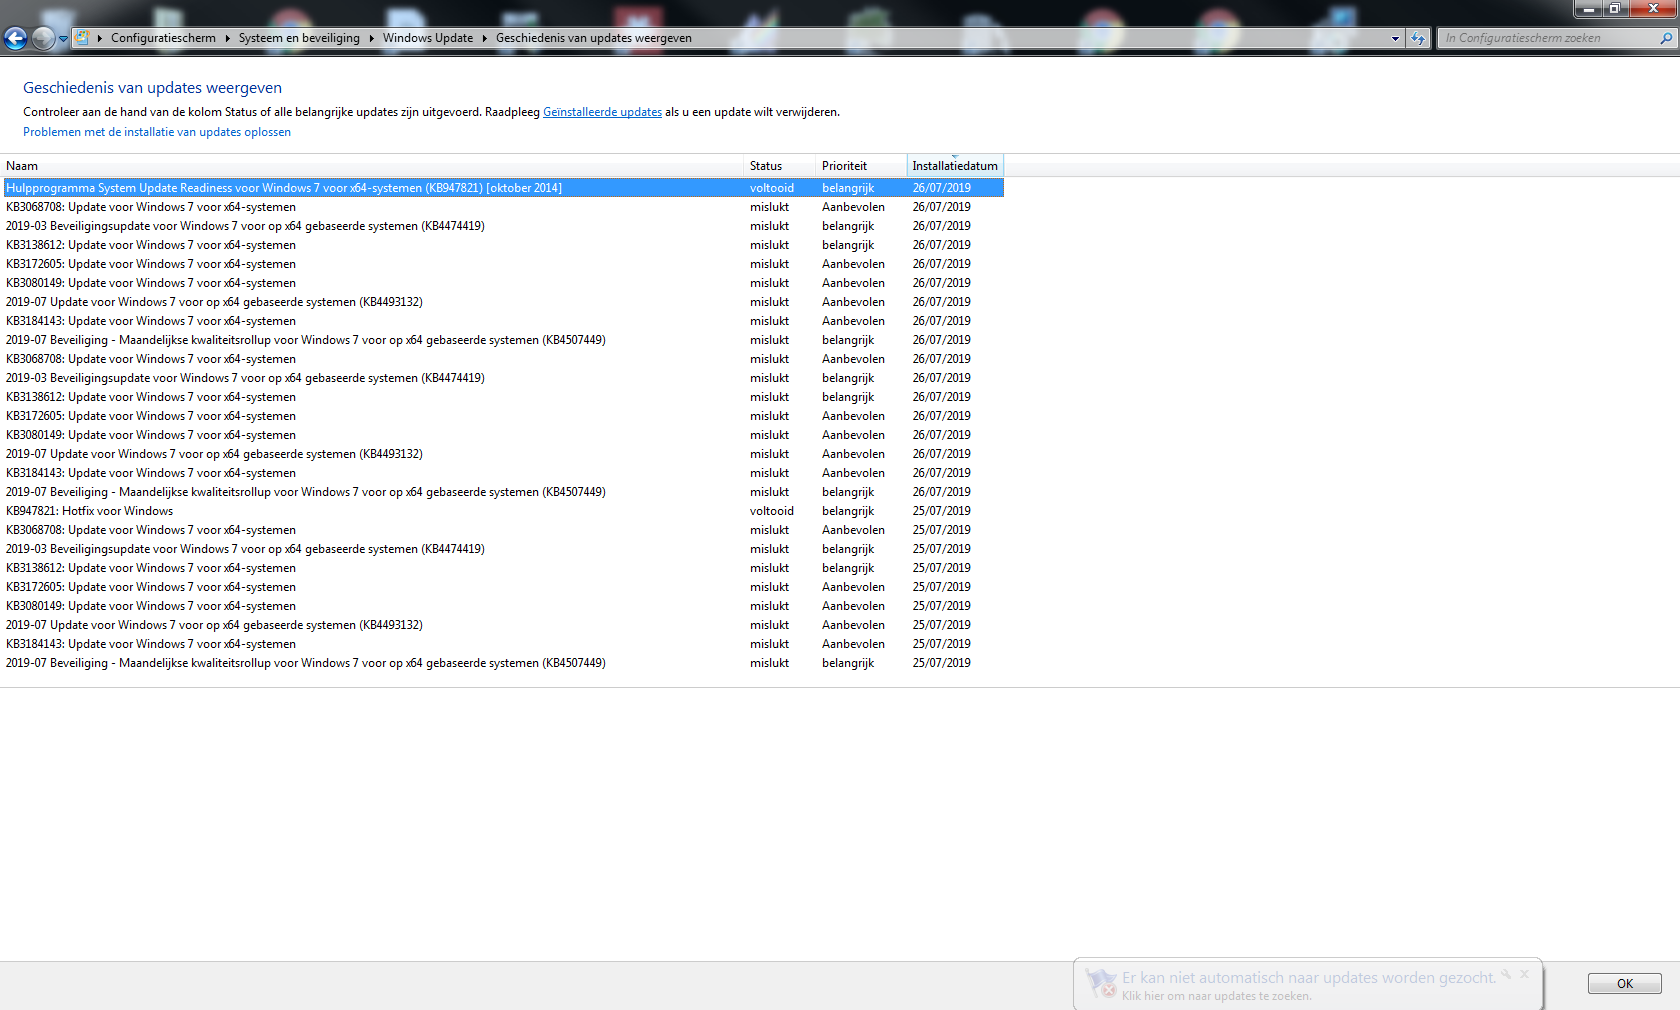
Task: Click 'mislukt' status of KB3068708 dated 25/07/2019
Action: coord(769,530)
